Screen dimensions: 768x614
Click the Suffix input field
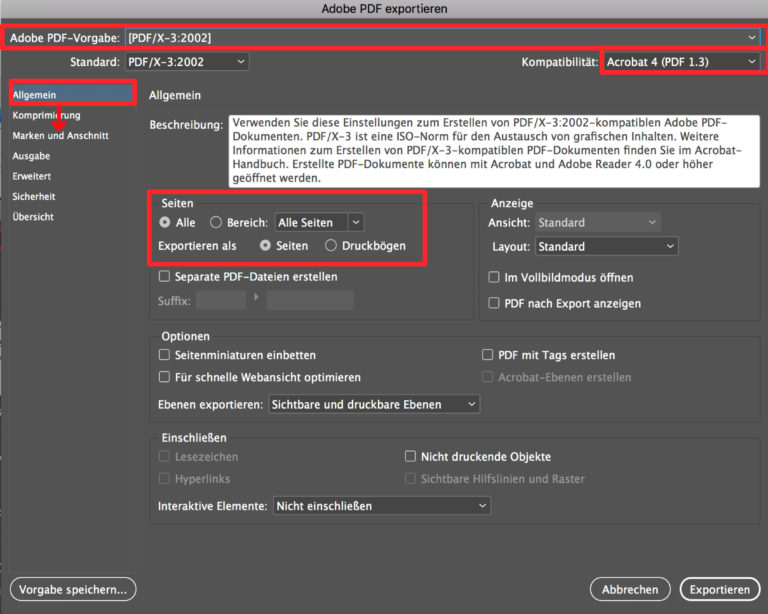[x=220, y=300]
